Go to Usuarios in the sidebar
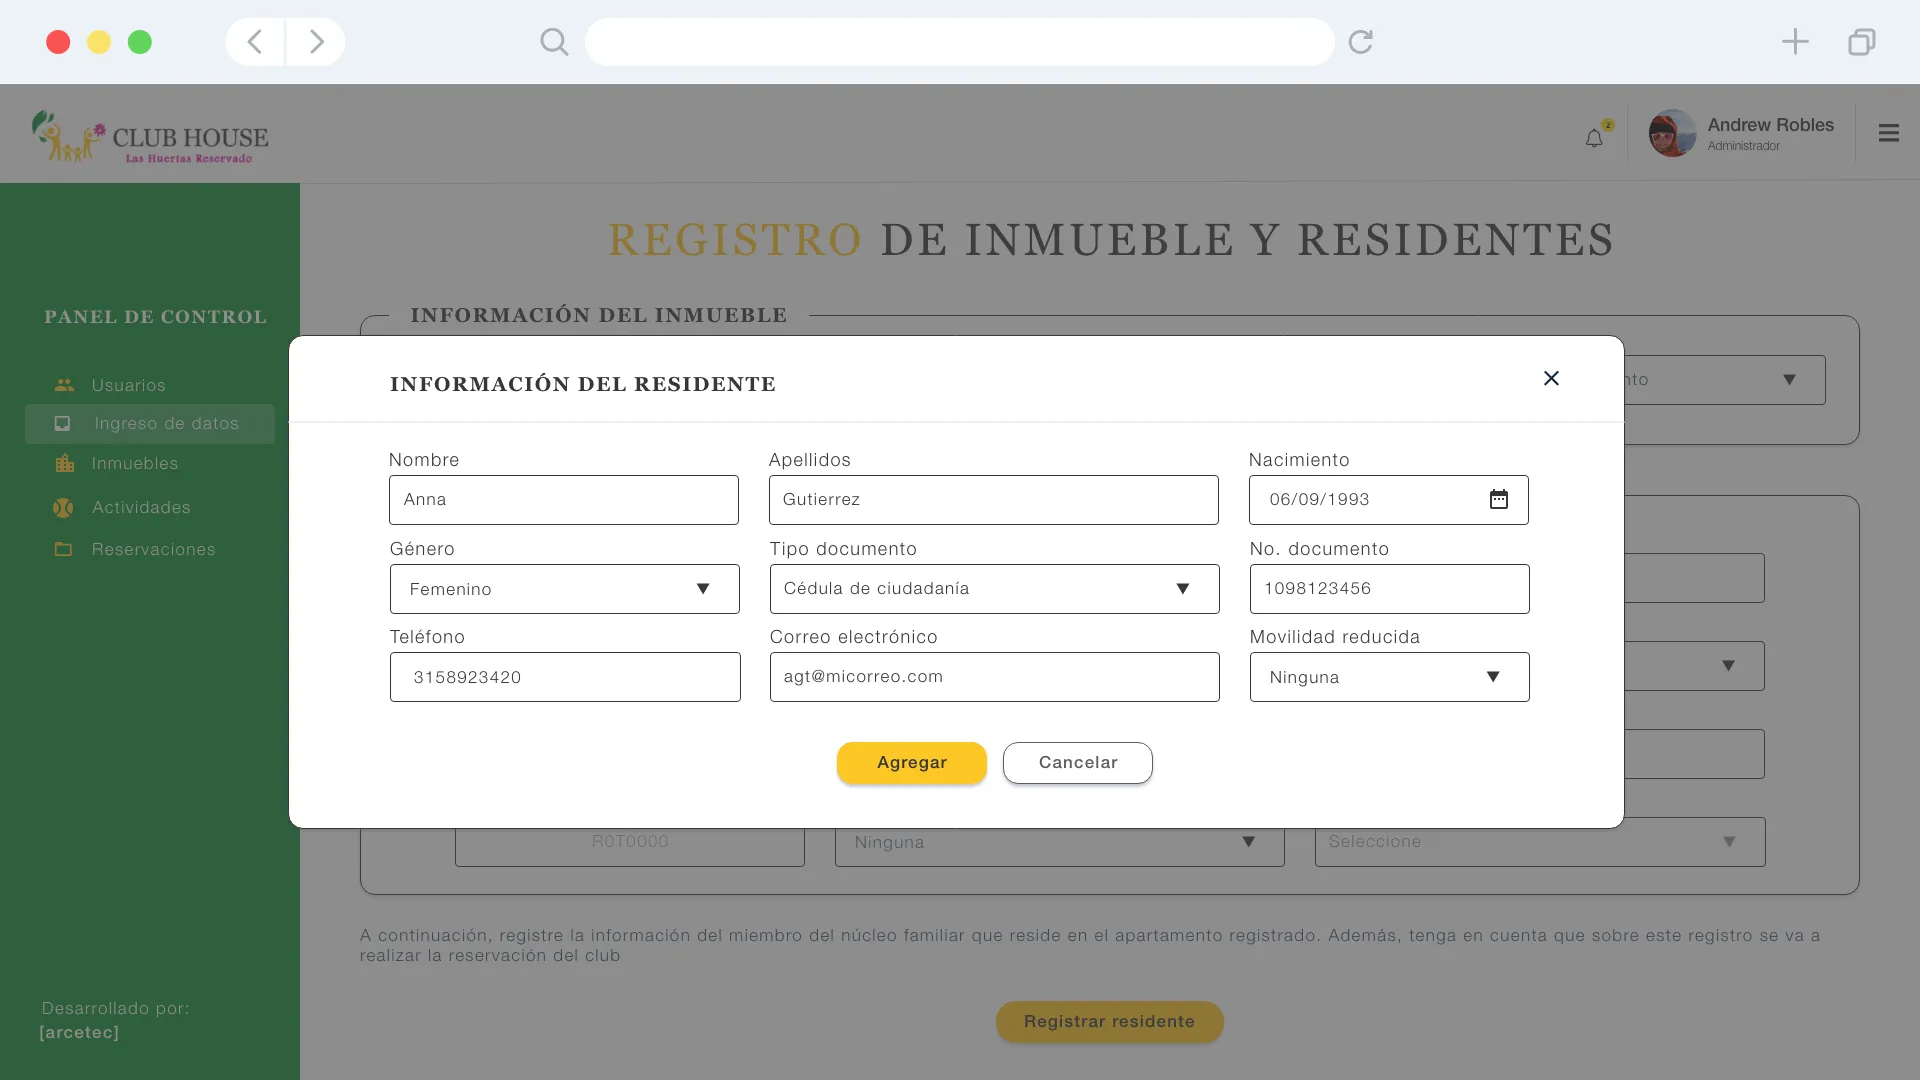The height and width of the screenshot is (1080, 1920). 128,385
